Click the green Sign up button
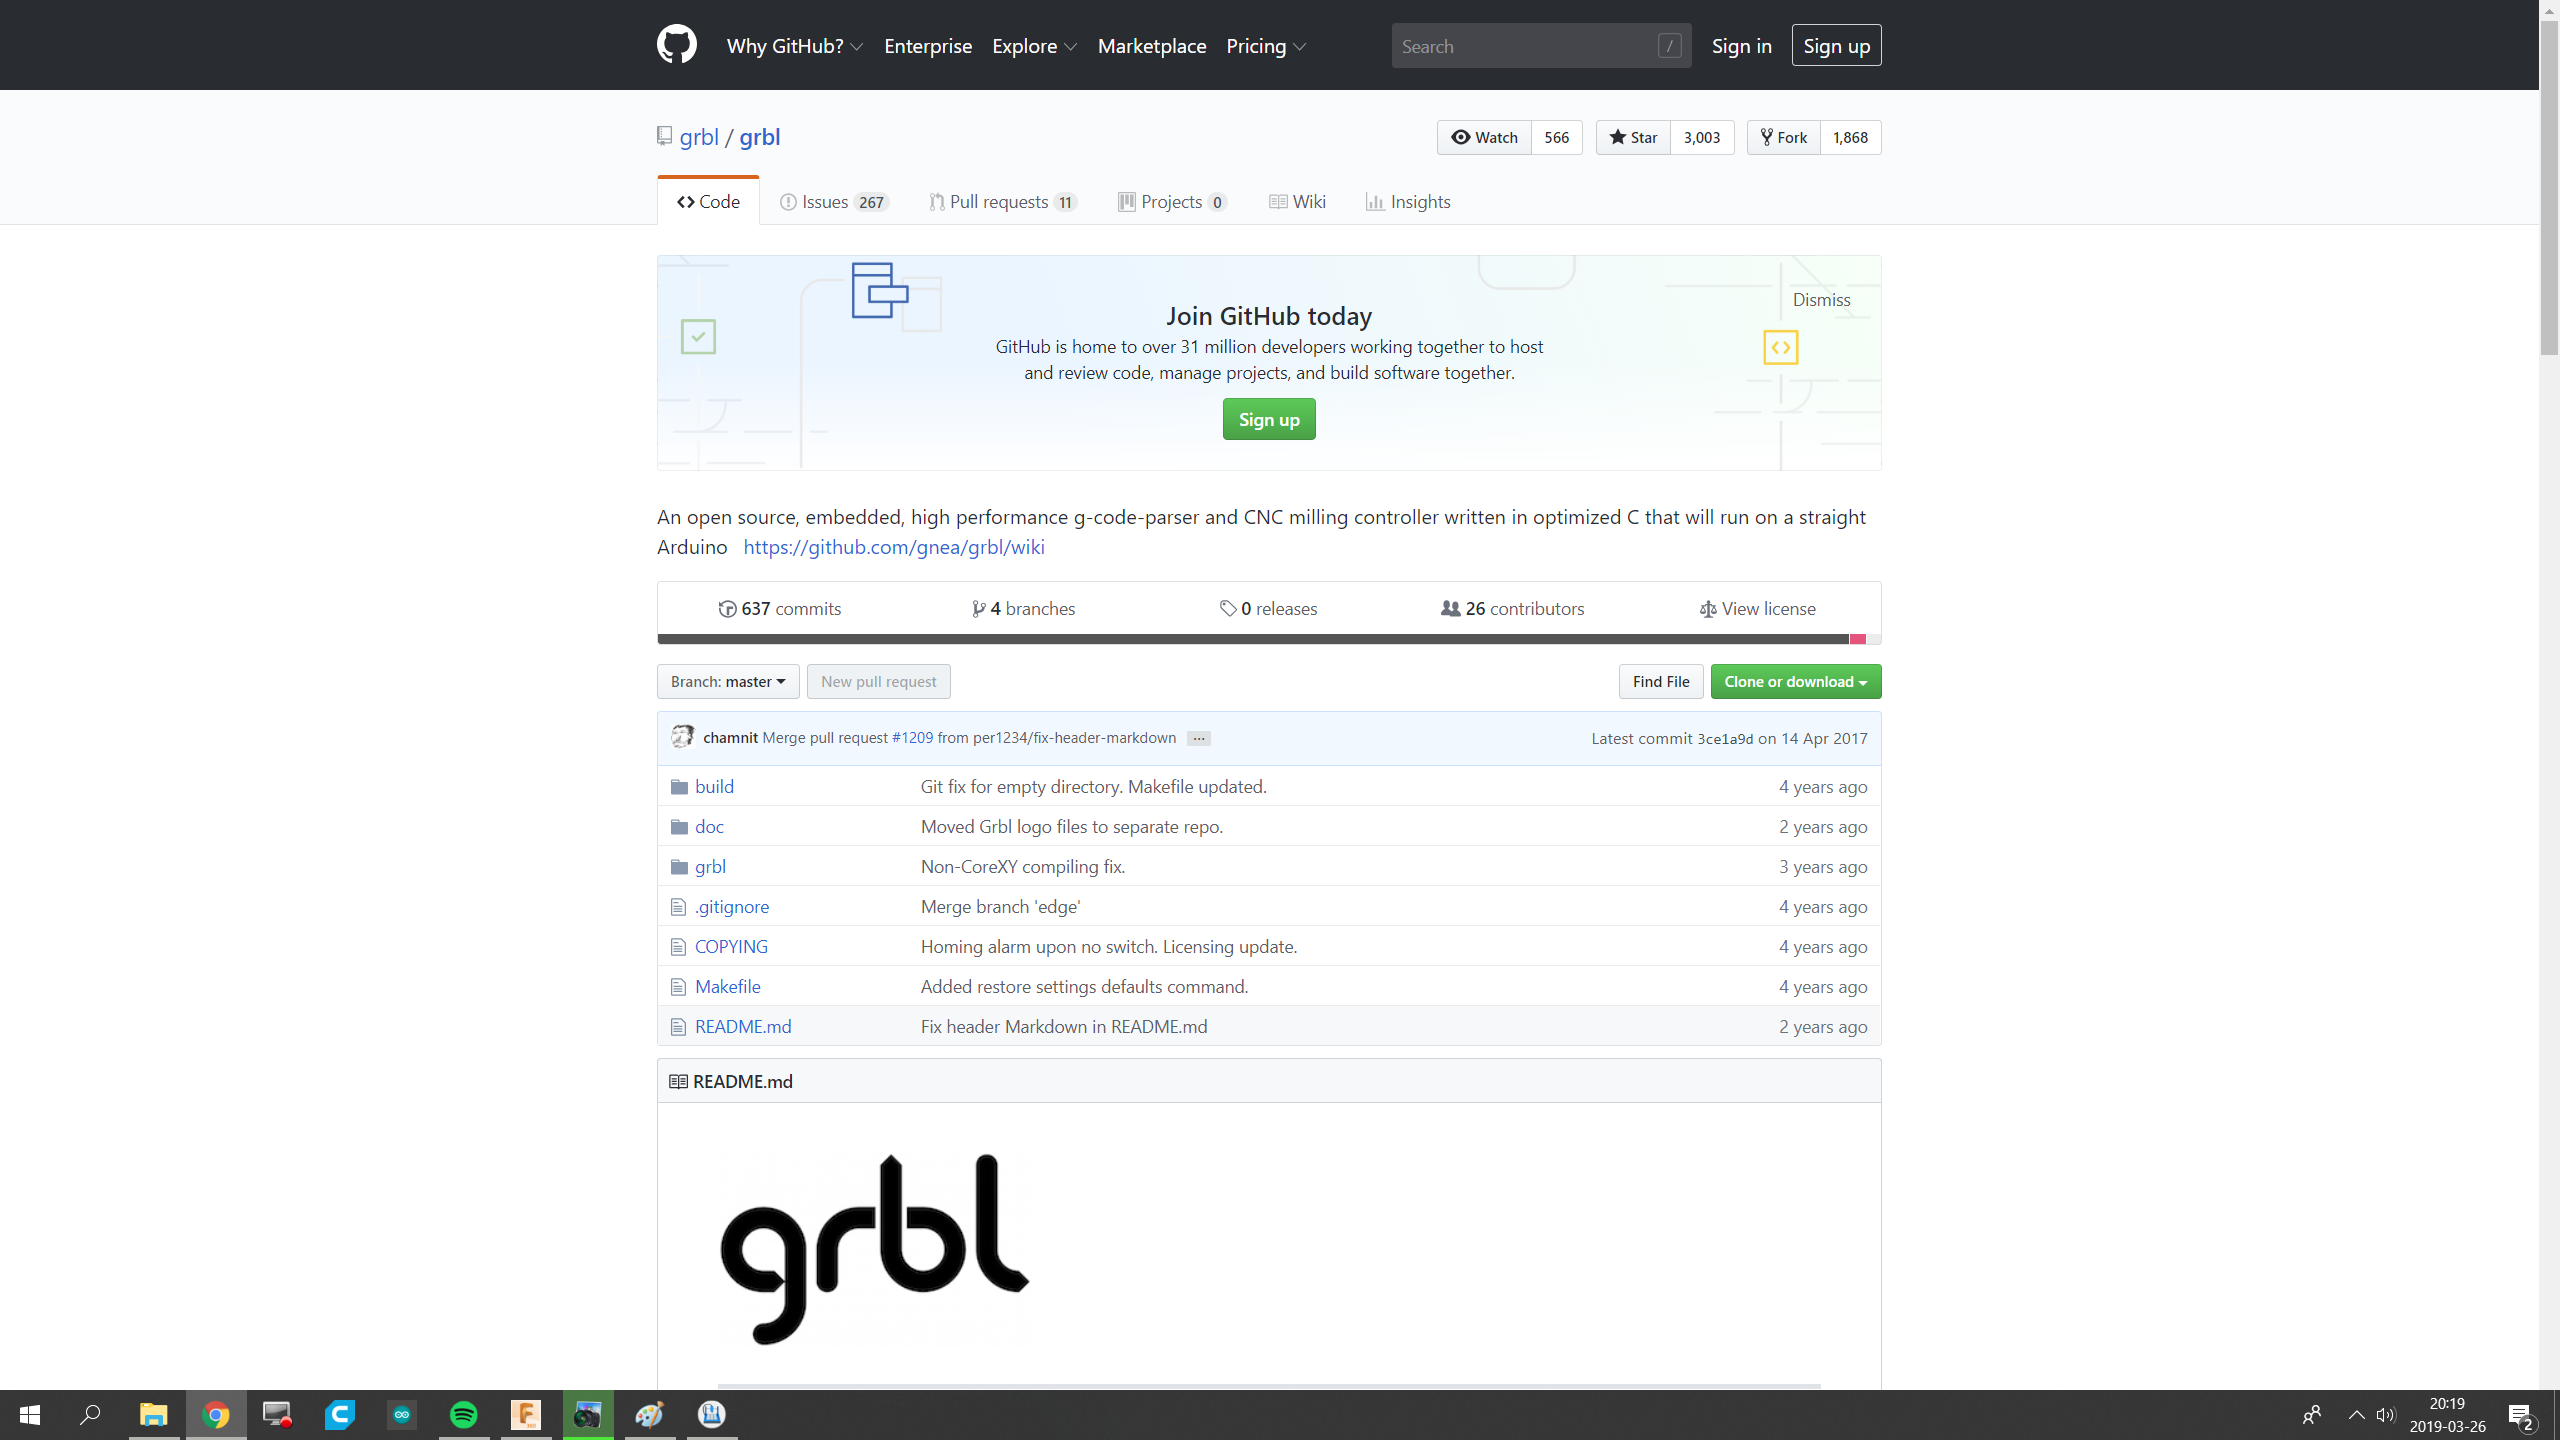 point(1268,418)
